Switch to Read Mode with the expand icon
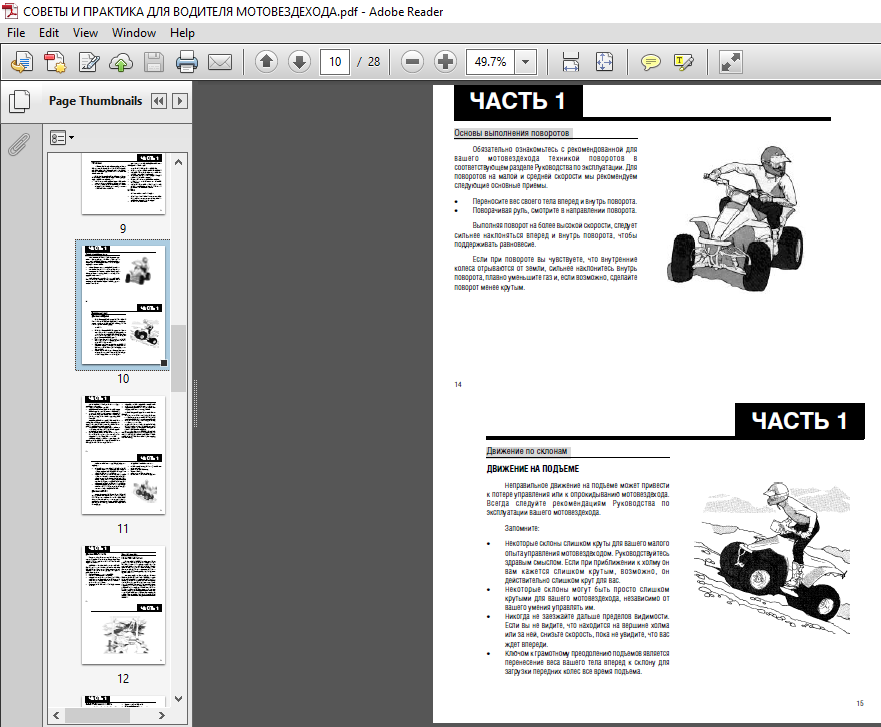This screenshot has width=881, height=727. click(730, 62)
